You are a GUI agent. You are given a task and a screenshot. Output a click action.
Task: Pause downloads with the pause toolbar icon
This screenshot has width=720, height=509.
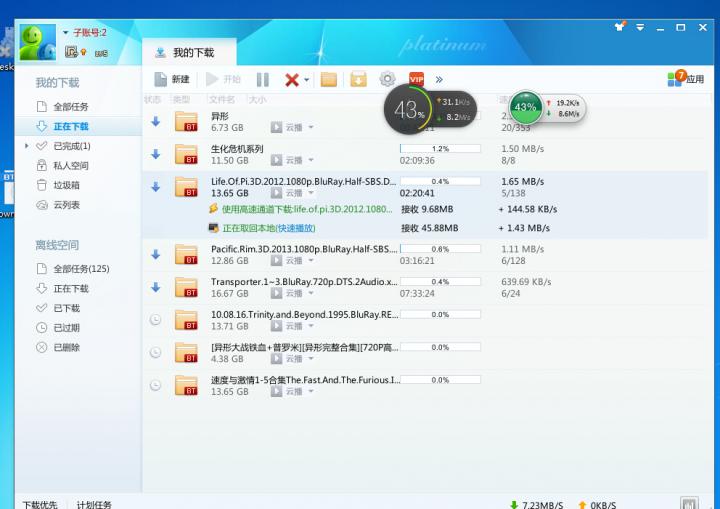(263, 79)
